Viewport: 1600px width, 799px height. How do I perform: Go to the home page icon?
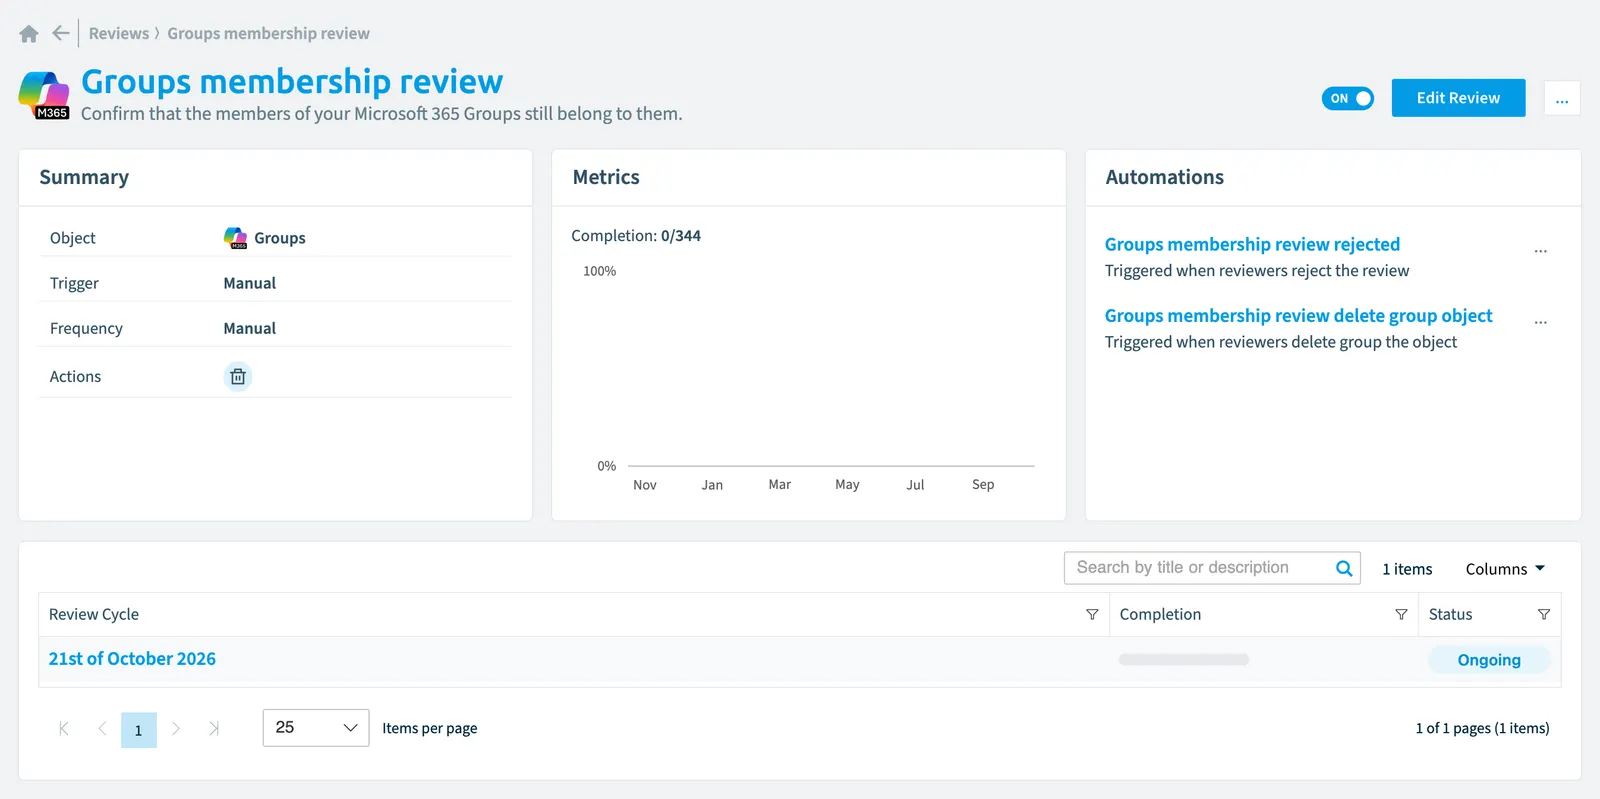[x=29, y=34]
